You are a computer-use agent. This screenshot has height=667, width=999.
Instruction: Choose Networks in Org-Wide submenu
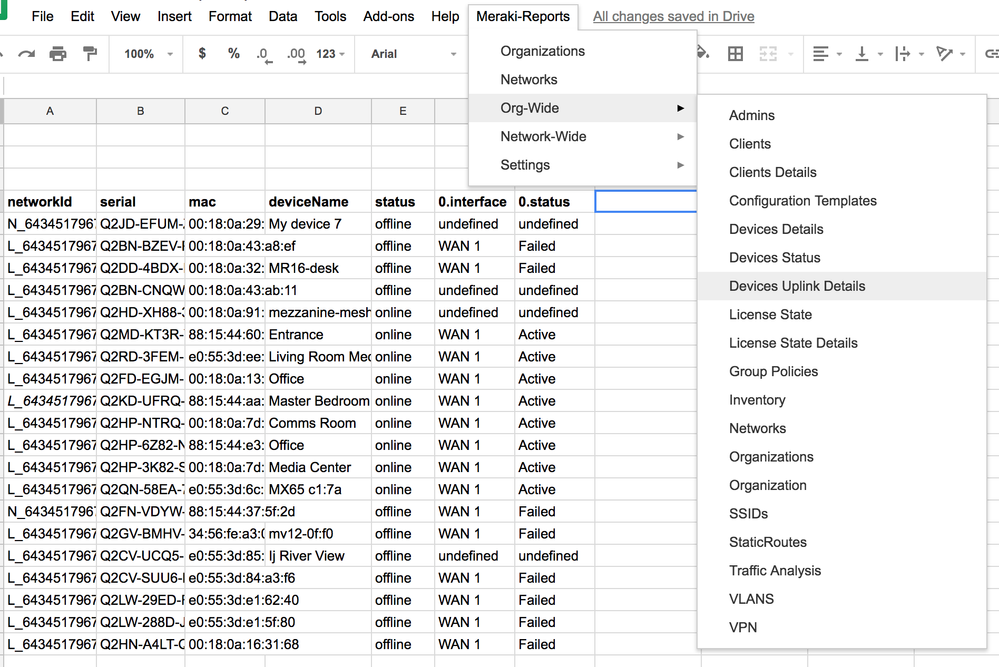click(842, 428)
